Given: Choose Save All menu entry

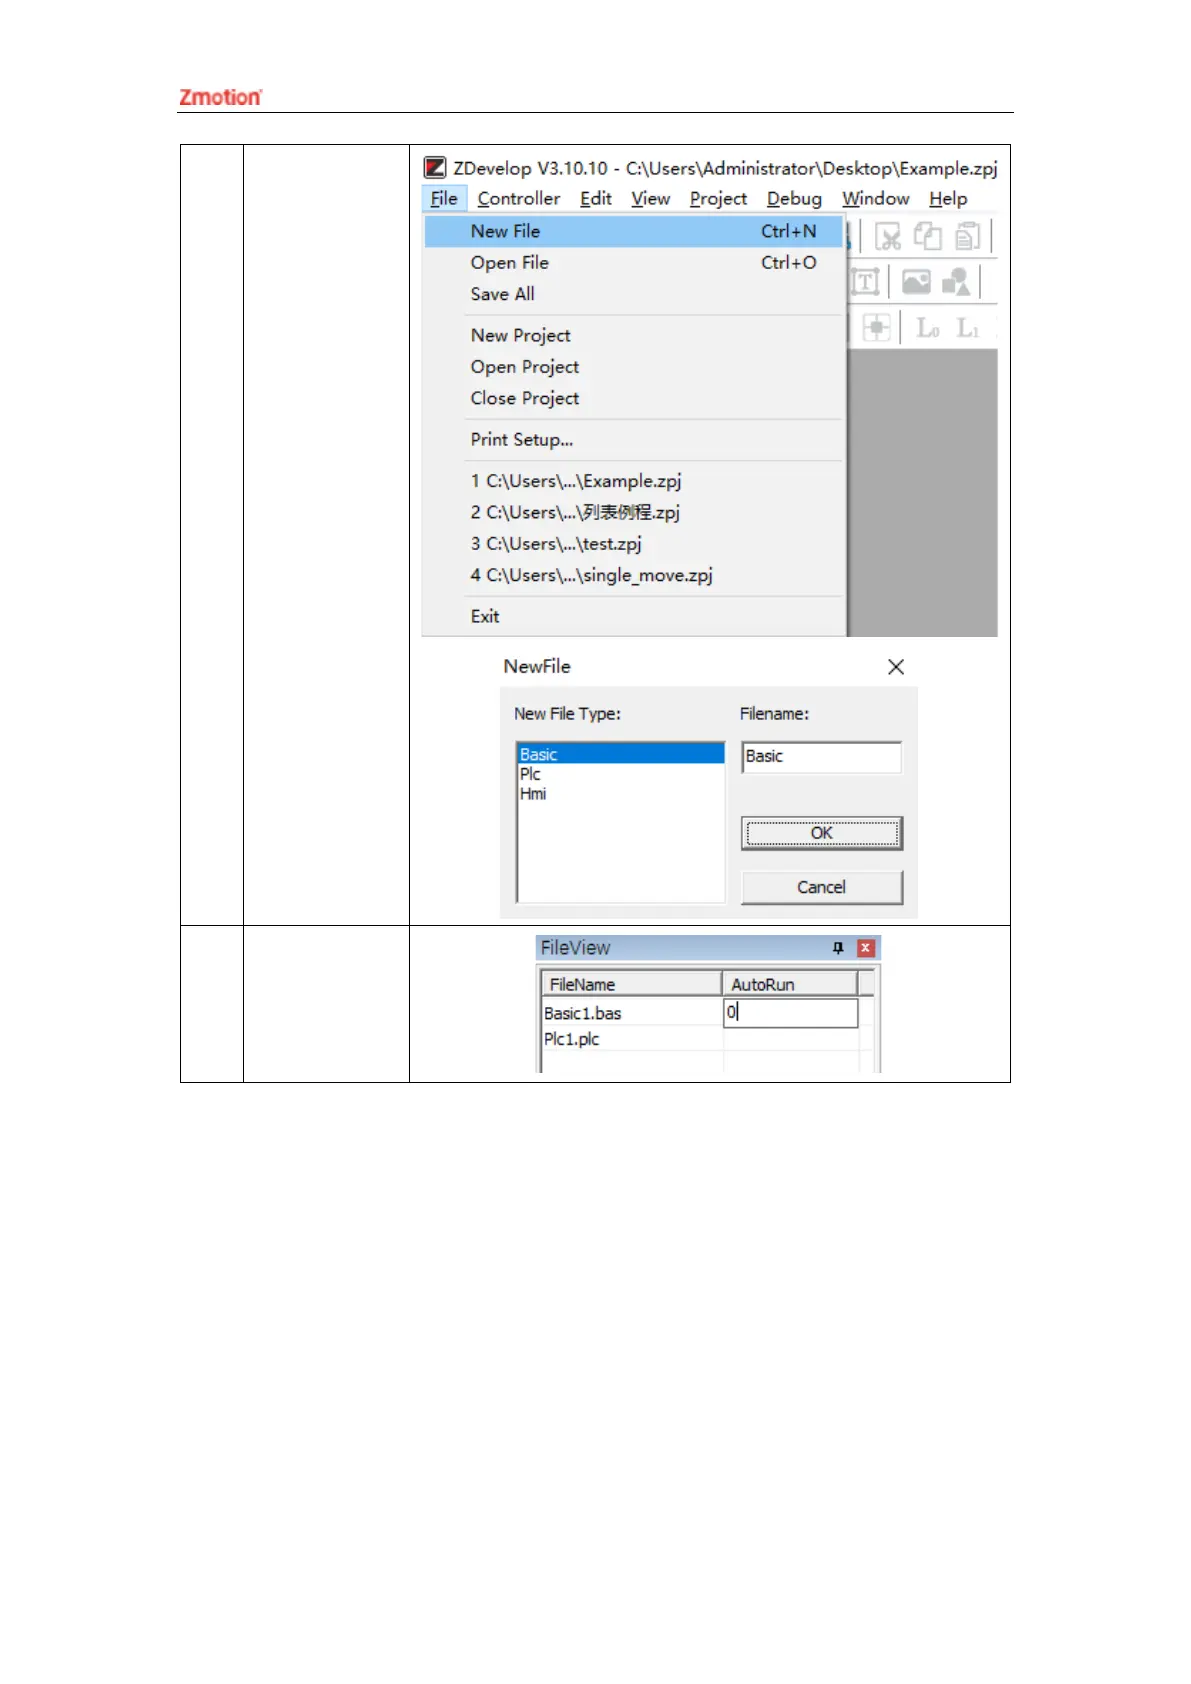Looking at the screenshot, I should click(634, 294).
